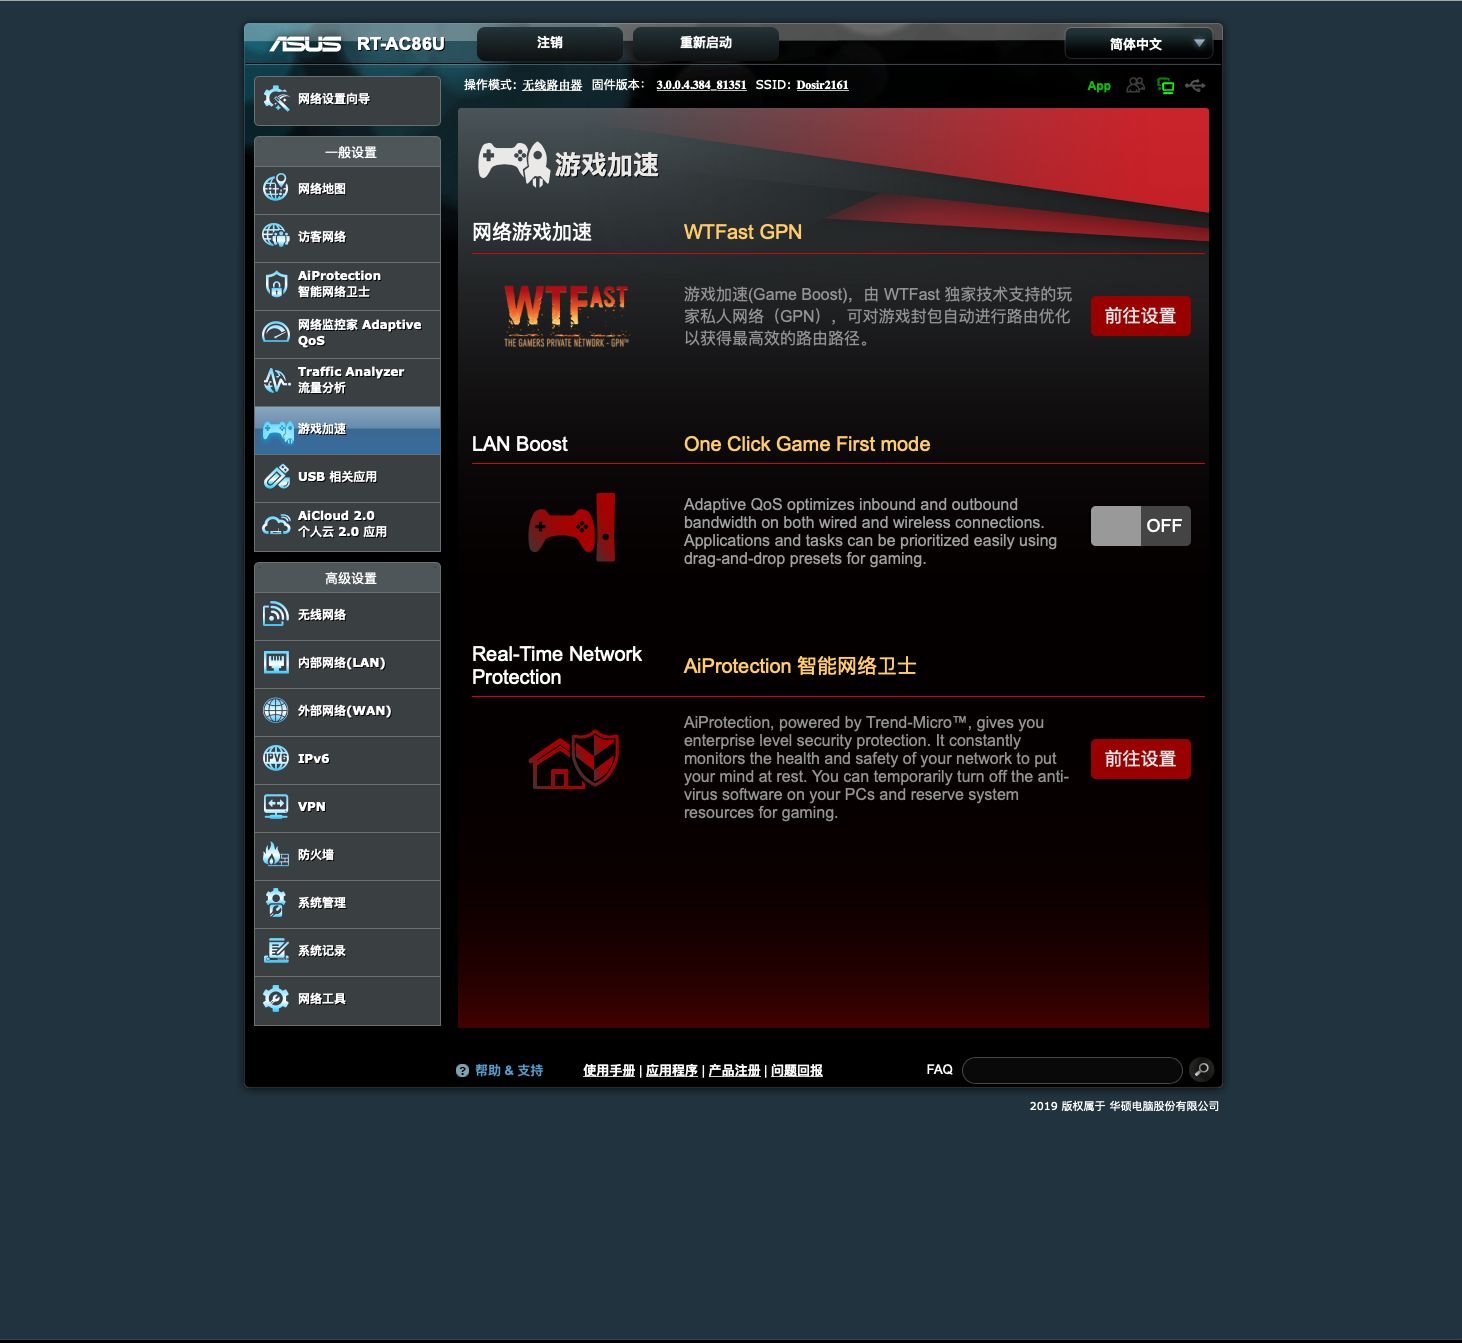This screenshot has width=1462, height=1343.
Task: Click the FAQ search magnifier icon
Action: click(x=1201, y=1070)
